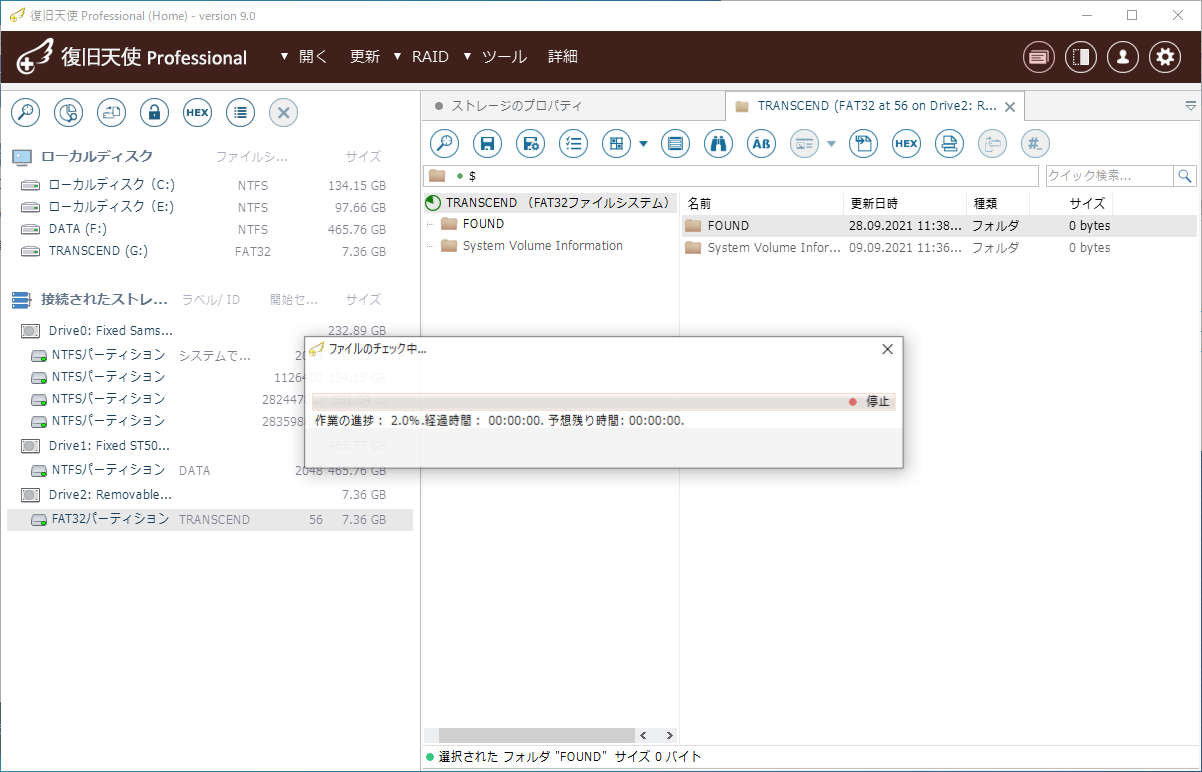The height and width of the screenshot is (772, 1202).
Task: Open the RAID dropdown menu
Action: tap(421, 57)
